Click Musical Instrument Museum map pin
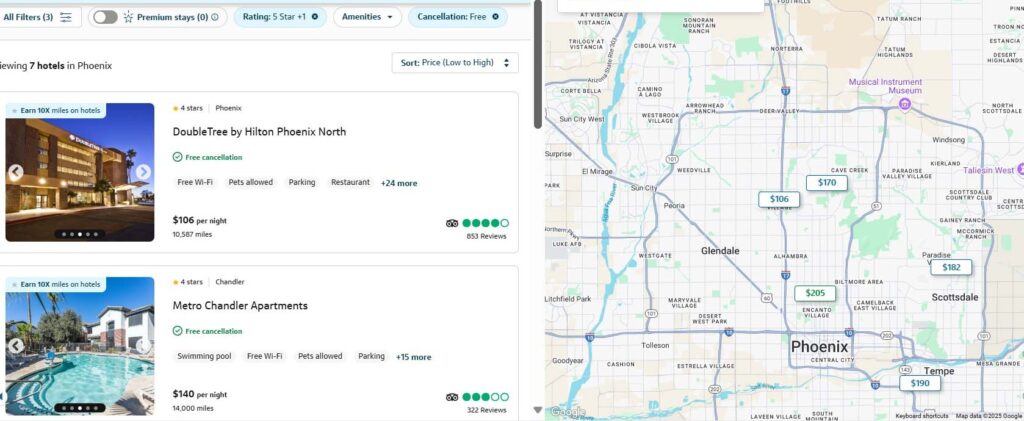 (904, 104)
